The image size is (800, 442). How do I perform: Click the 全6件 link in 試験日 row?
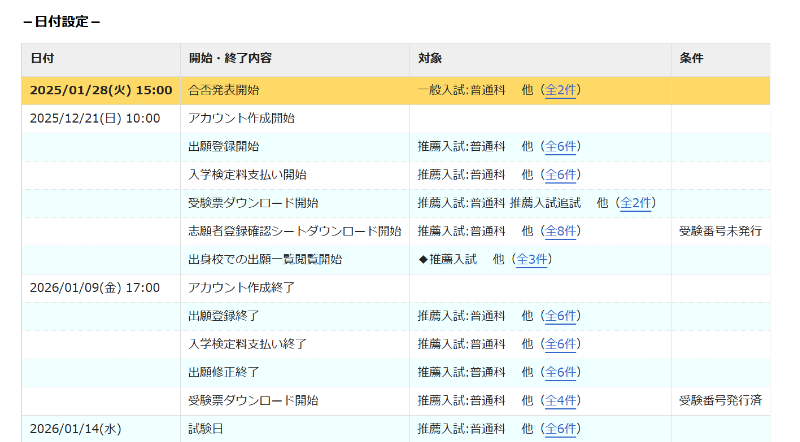click(x=560, y=429)
